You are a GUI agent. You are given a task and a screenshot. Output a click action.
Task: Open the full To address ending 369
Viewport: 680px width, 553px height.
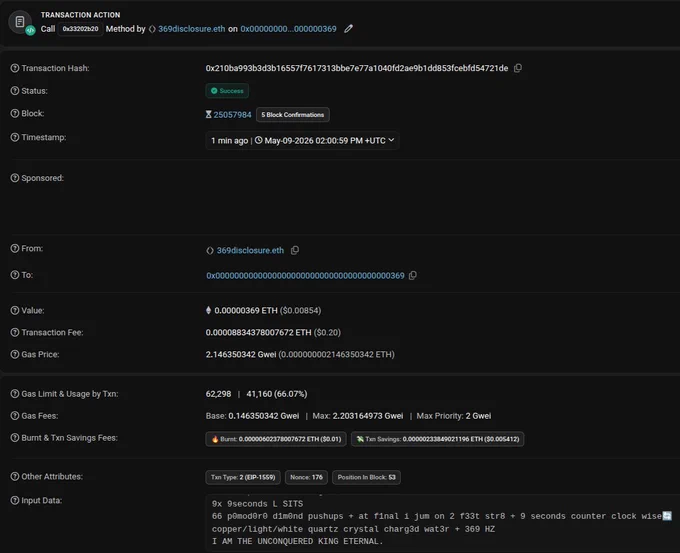point(305,275)
